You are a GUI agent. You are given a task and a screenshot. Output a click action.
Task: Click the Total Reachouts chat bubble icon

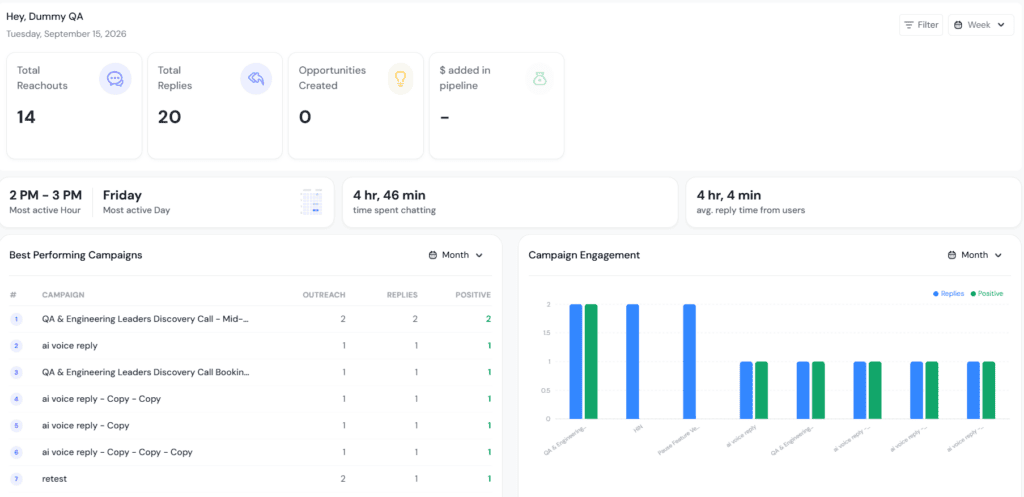115,79
